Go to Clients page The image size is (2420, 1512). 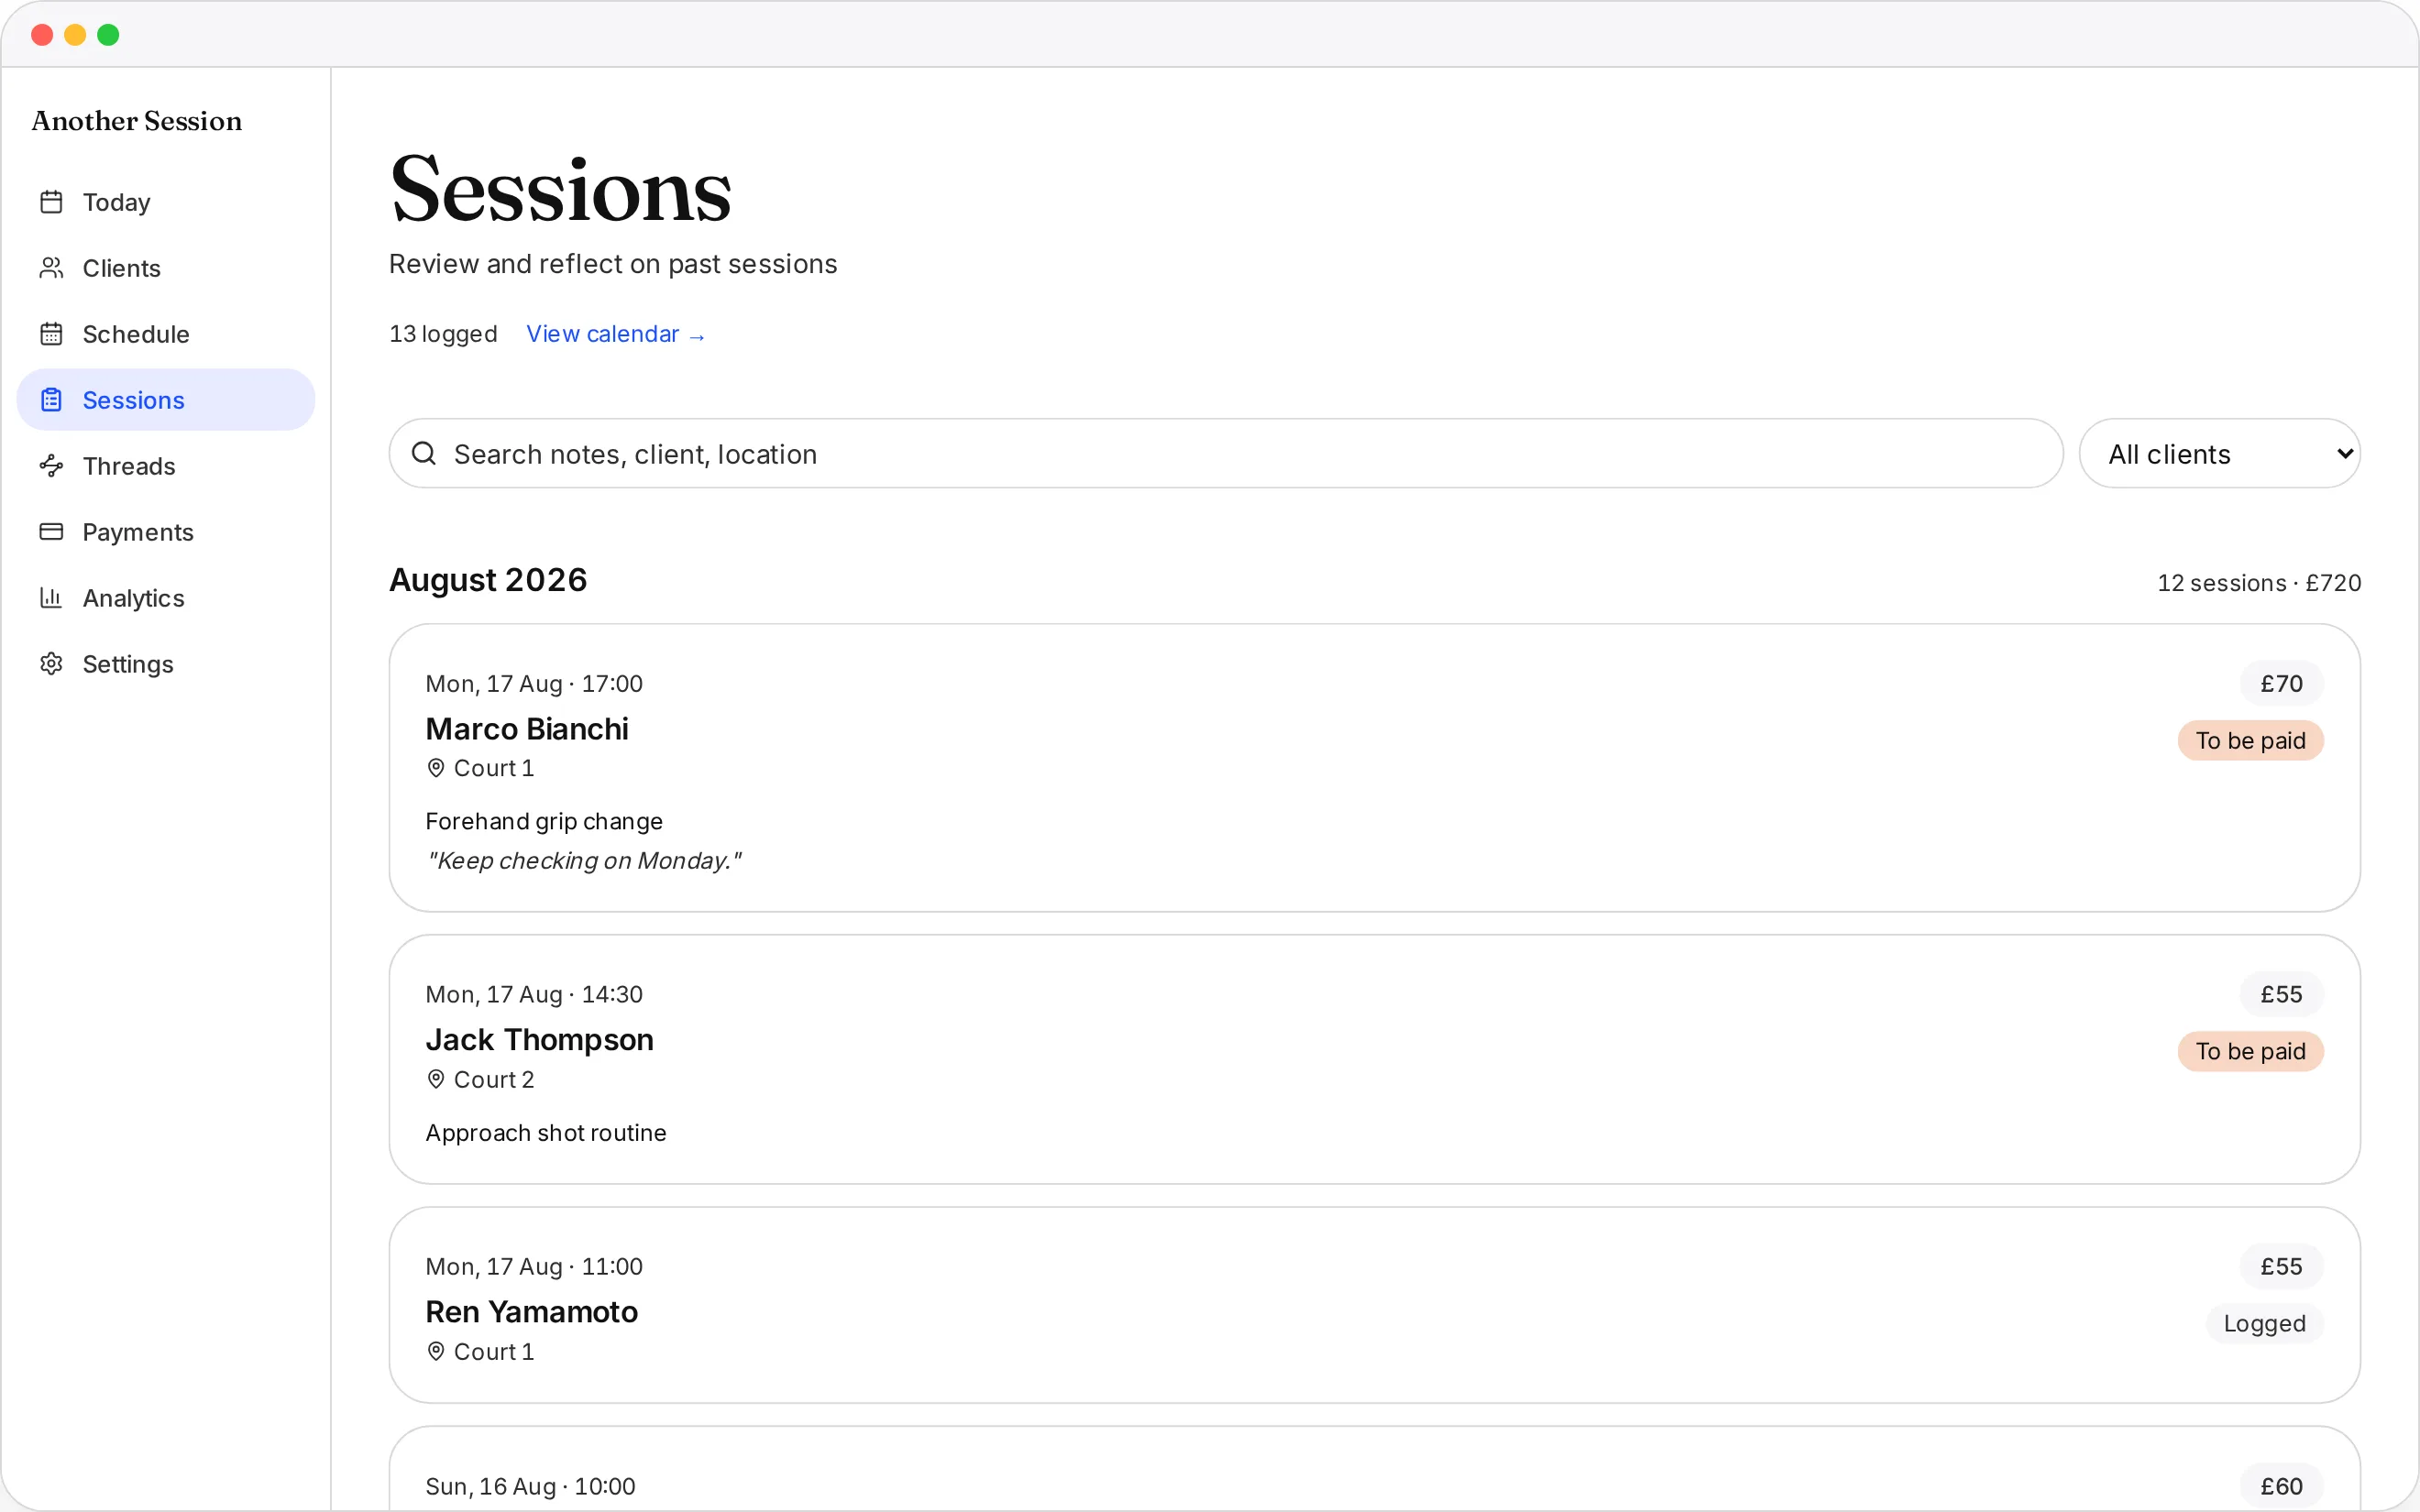(166, 268)
